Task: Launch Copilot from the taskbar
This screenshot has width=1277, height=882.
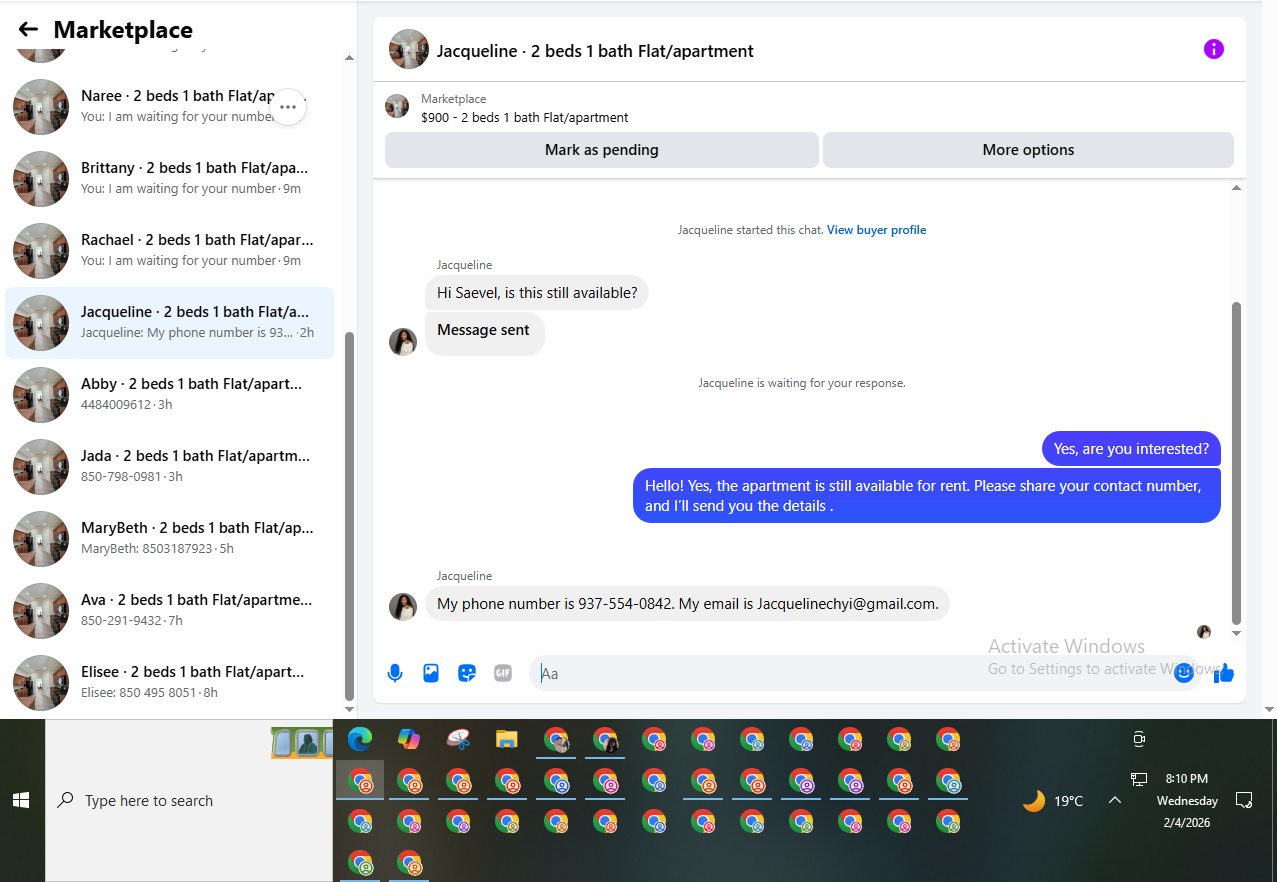Action: point(409,740)
